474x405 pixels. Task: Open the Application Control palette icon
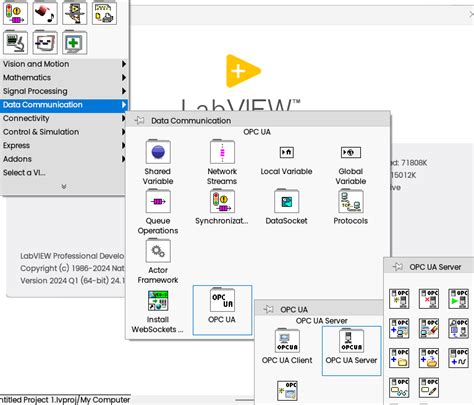coord(75,13)
